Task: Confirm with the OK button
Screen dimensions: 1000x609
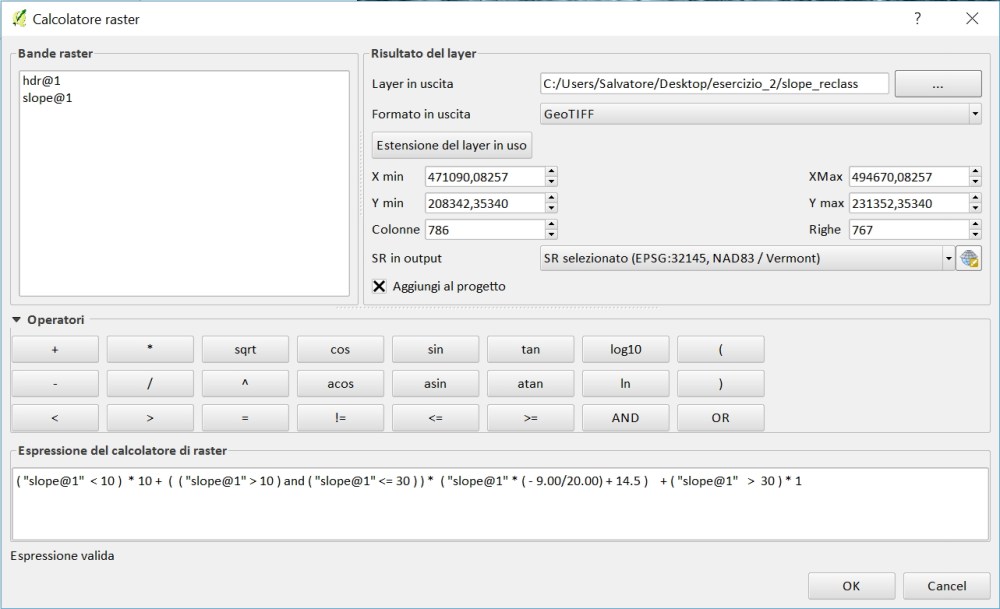Action: (x=851, y=586)
